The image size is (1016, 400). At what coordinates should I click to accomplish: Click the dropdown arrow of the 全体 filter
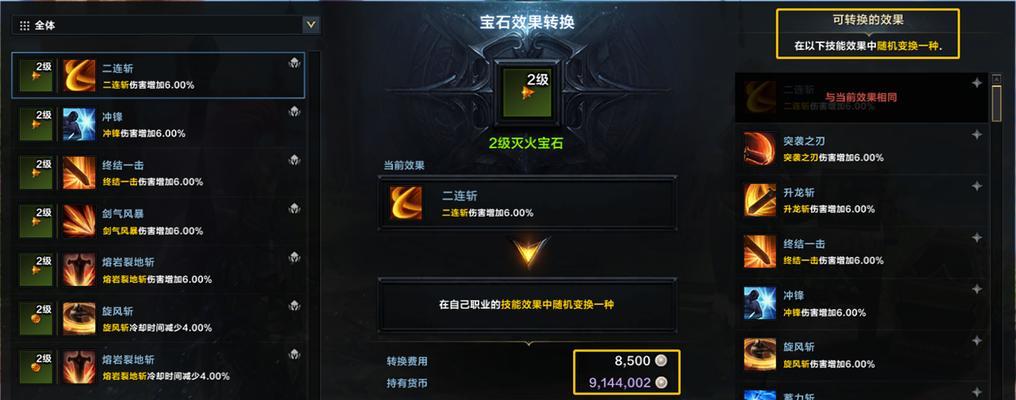pos(312,25)
